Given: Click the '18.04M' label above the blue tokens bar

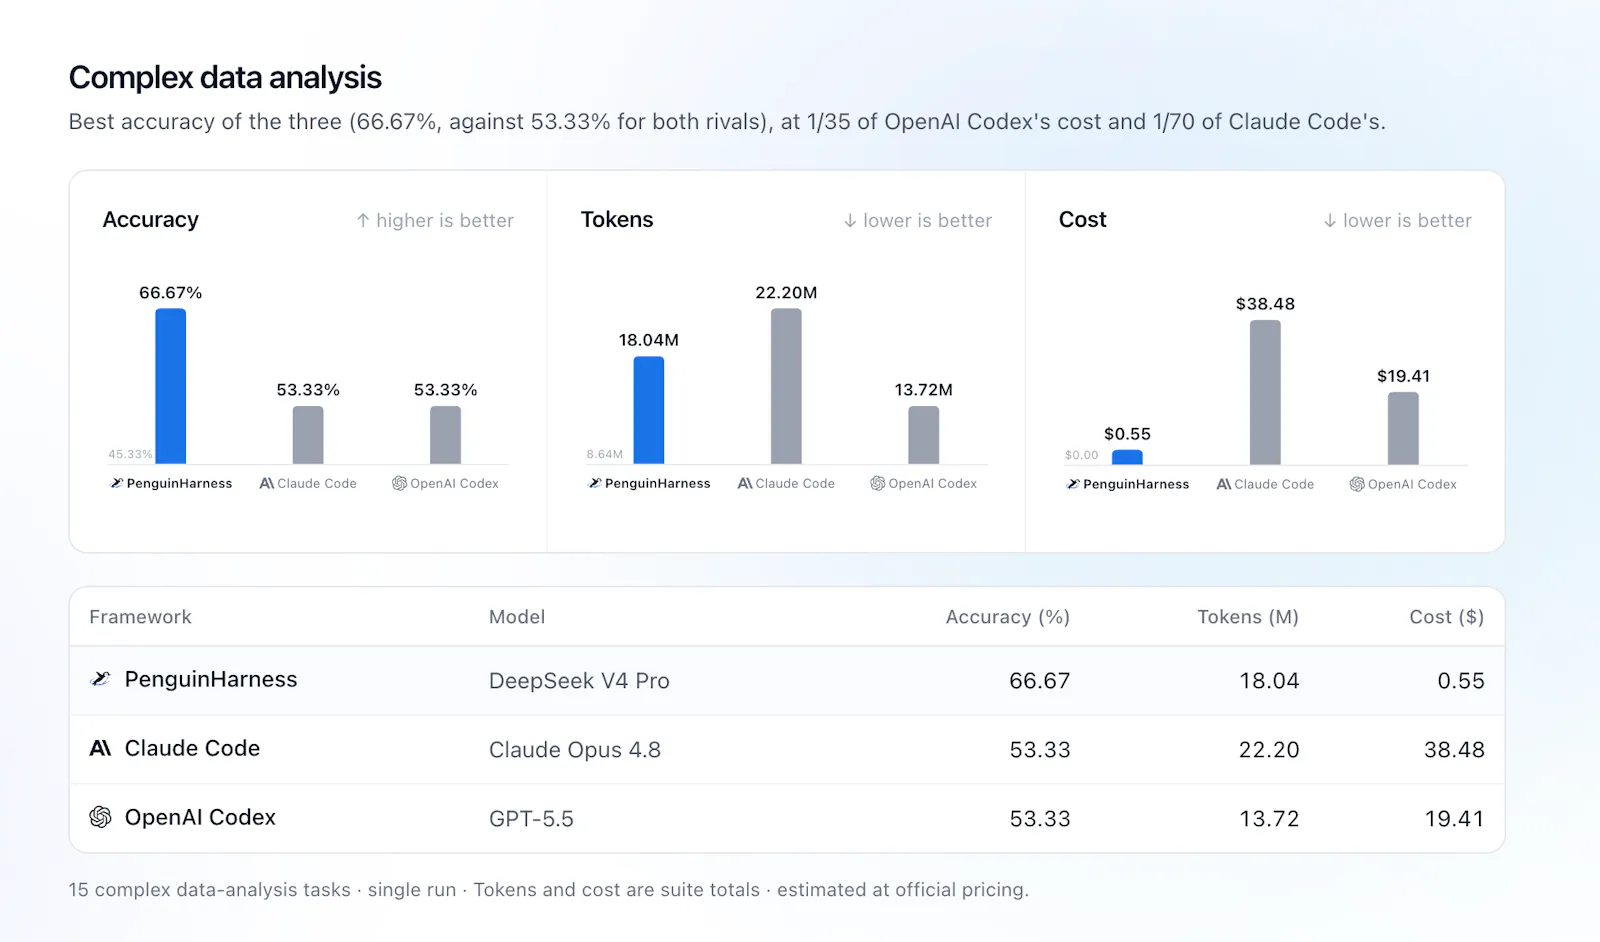Looking at the screenshot, I should click(x=649, y=340).
